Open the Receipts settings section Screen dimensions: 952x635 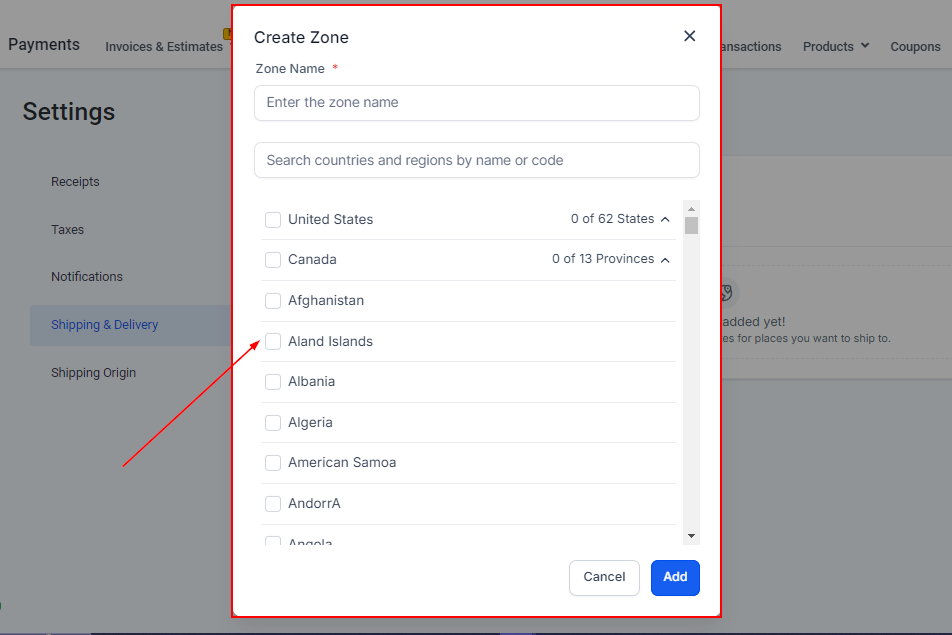click(76, 182)
